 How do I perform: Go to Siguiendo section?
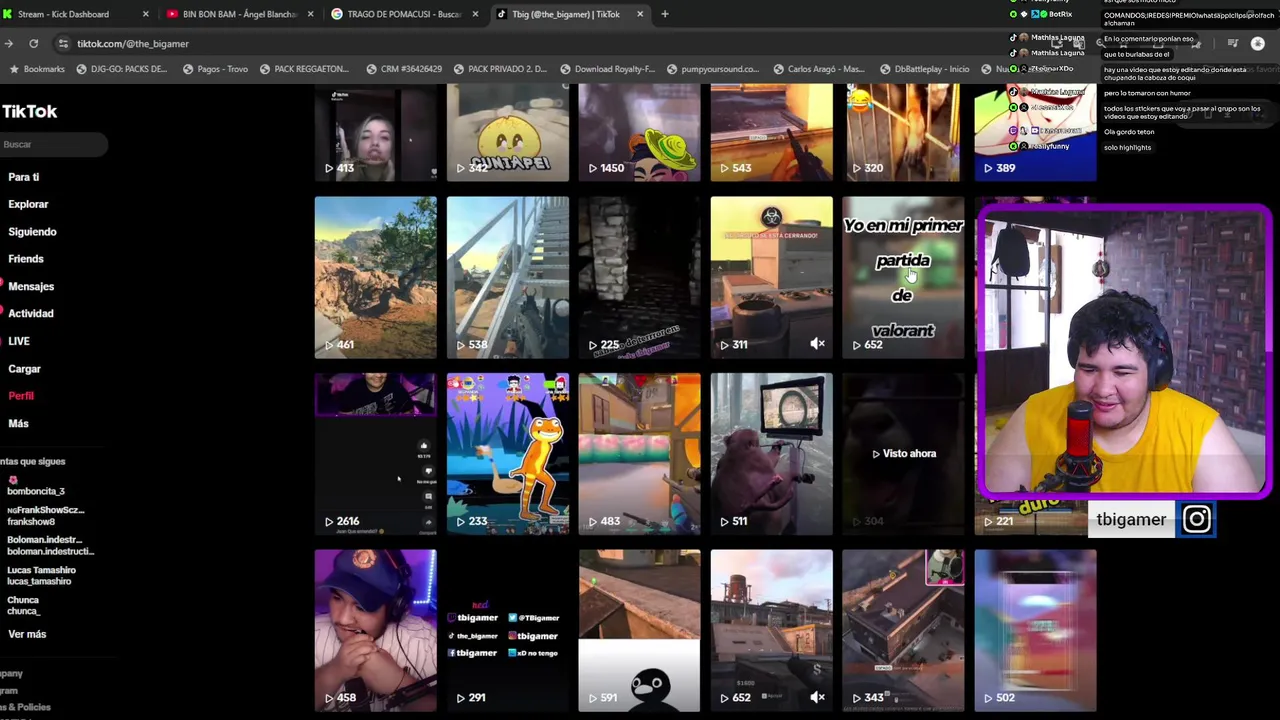pos(32,231)
